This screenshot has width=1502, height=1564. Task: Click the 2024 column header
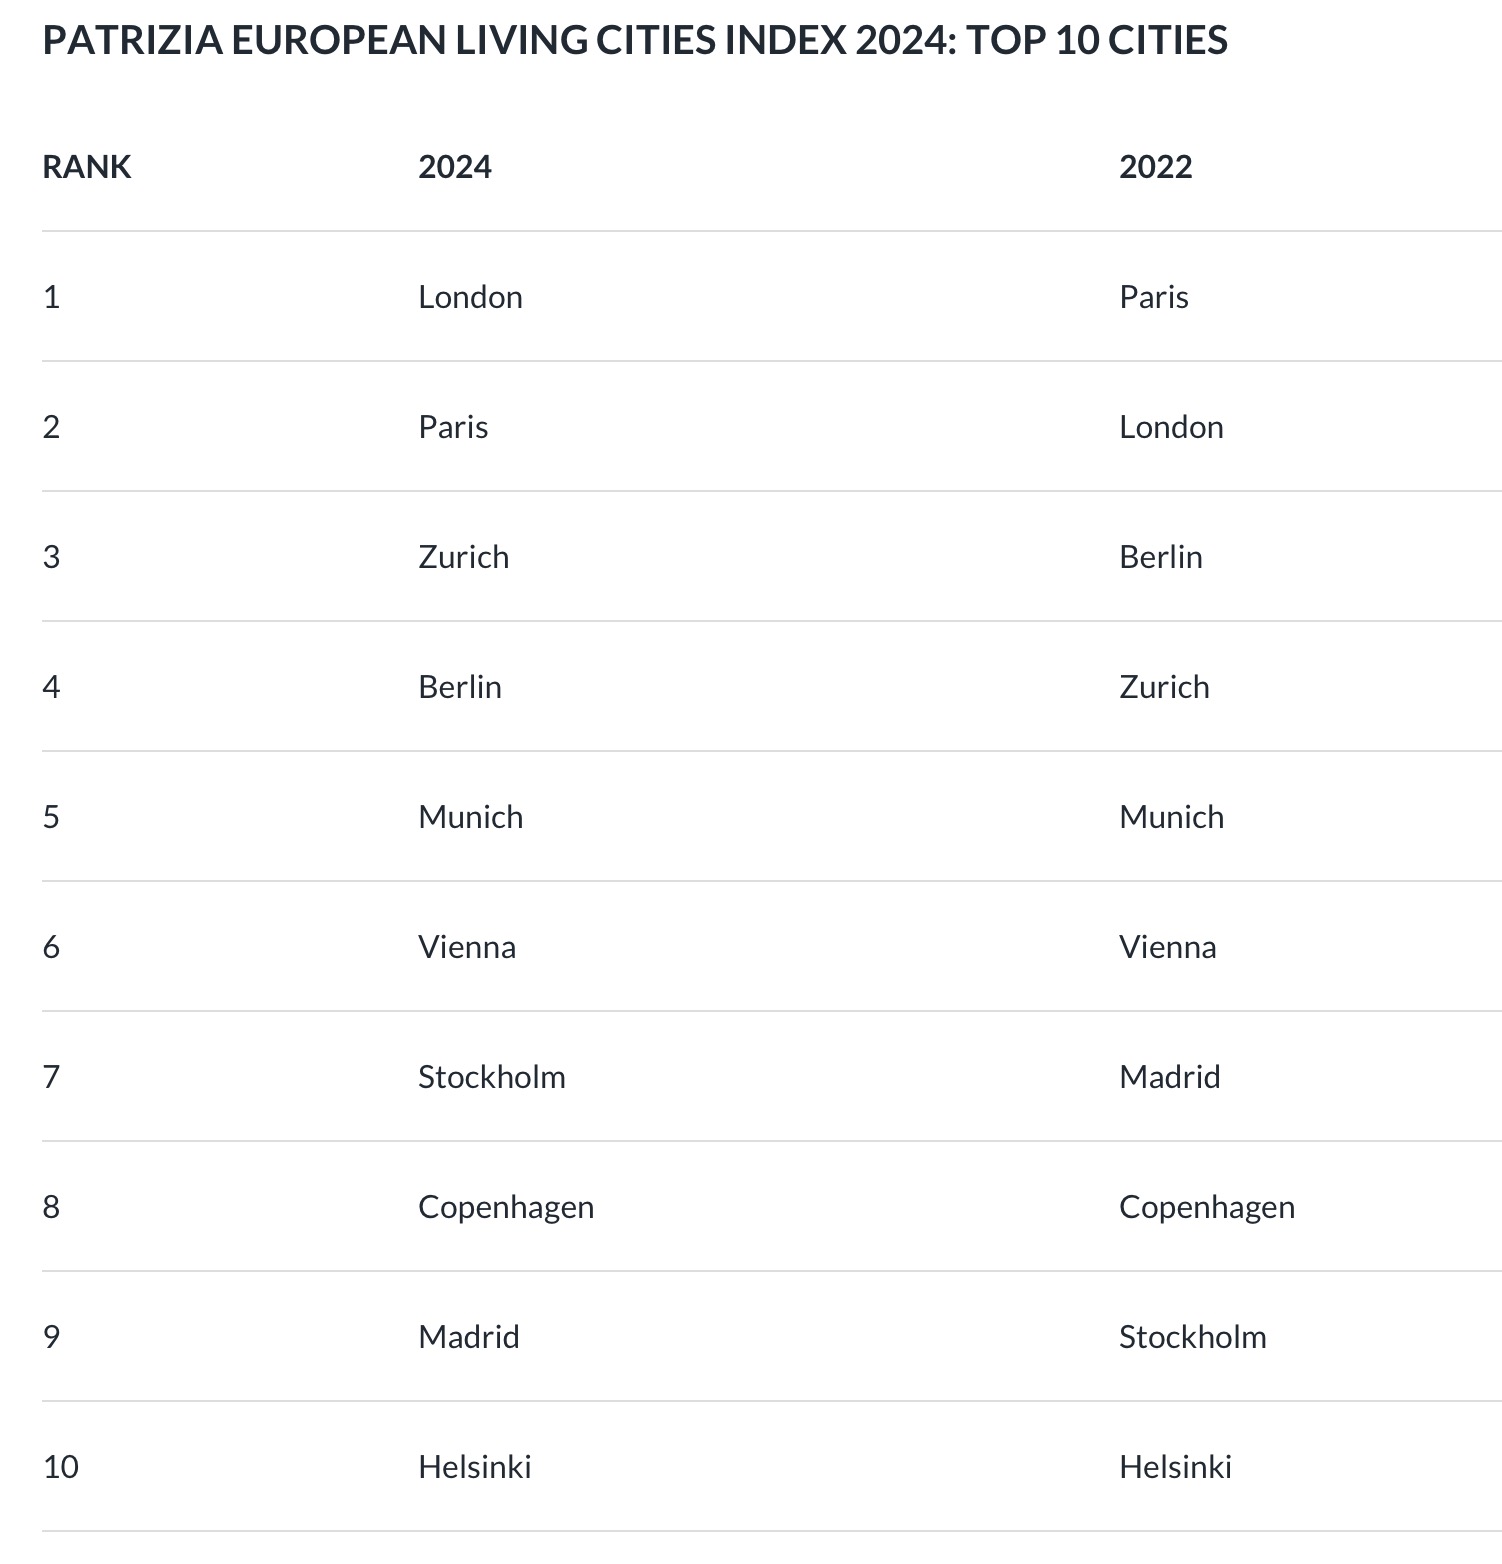coord(455,167)
